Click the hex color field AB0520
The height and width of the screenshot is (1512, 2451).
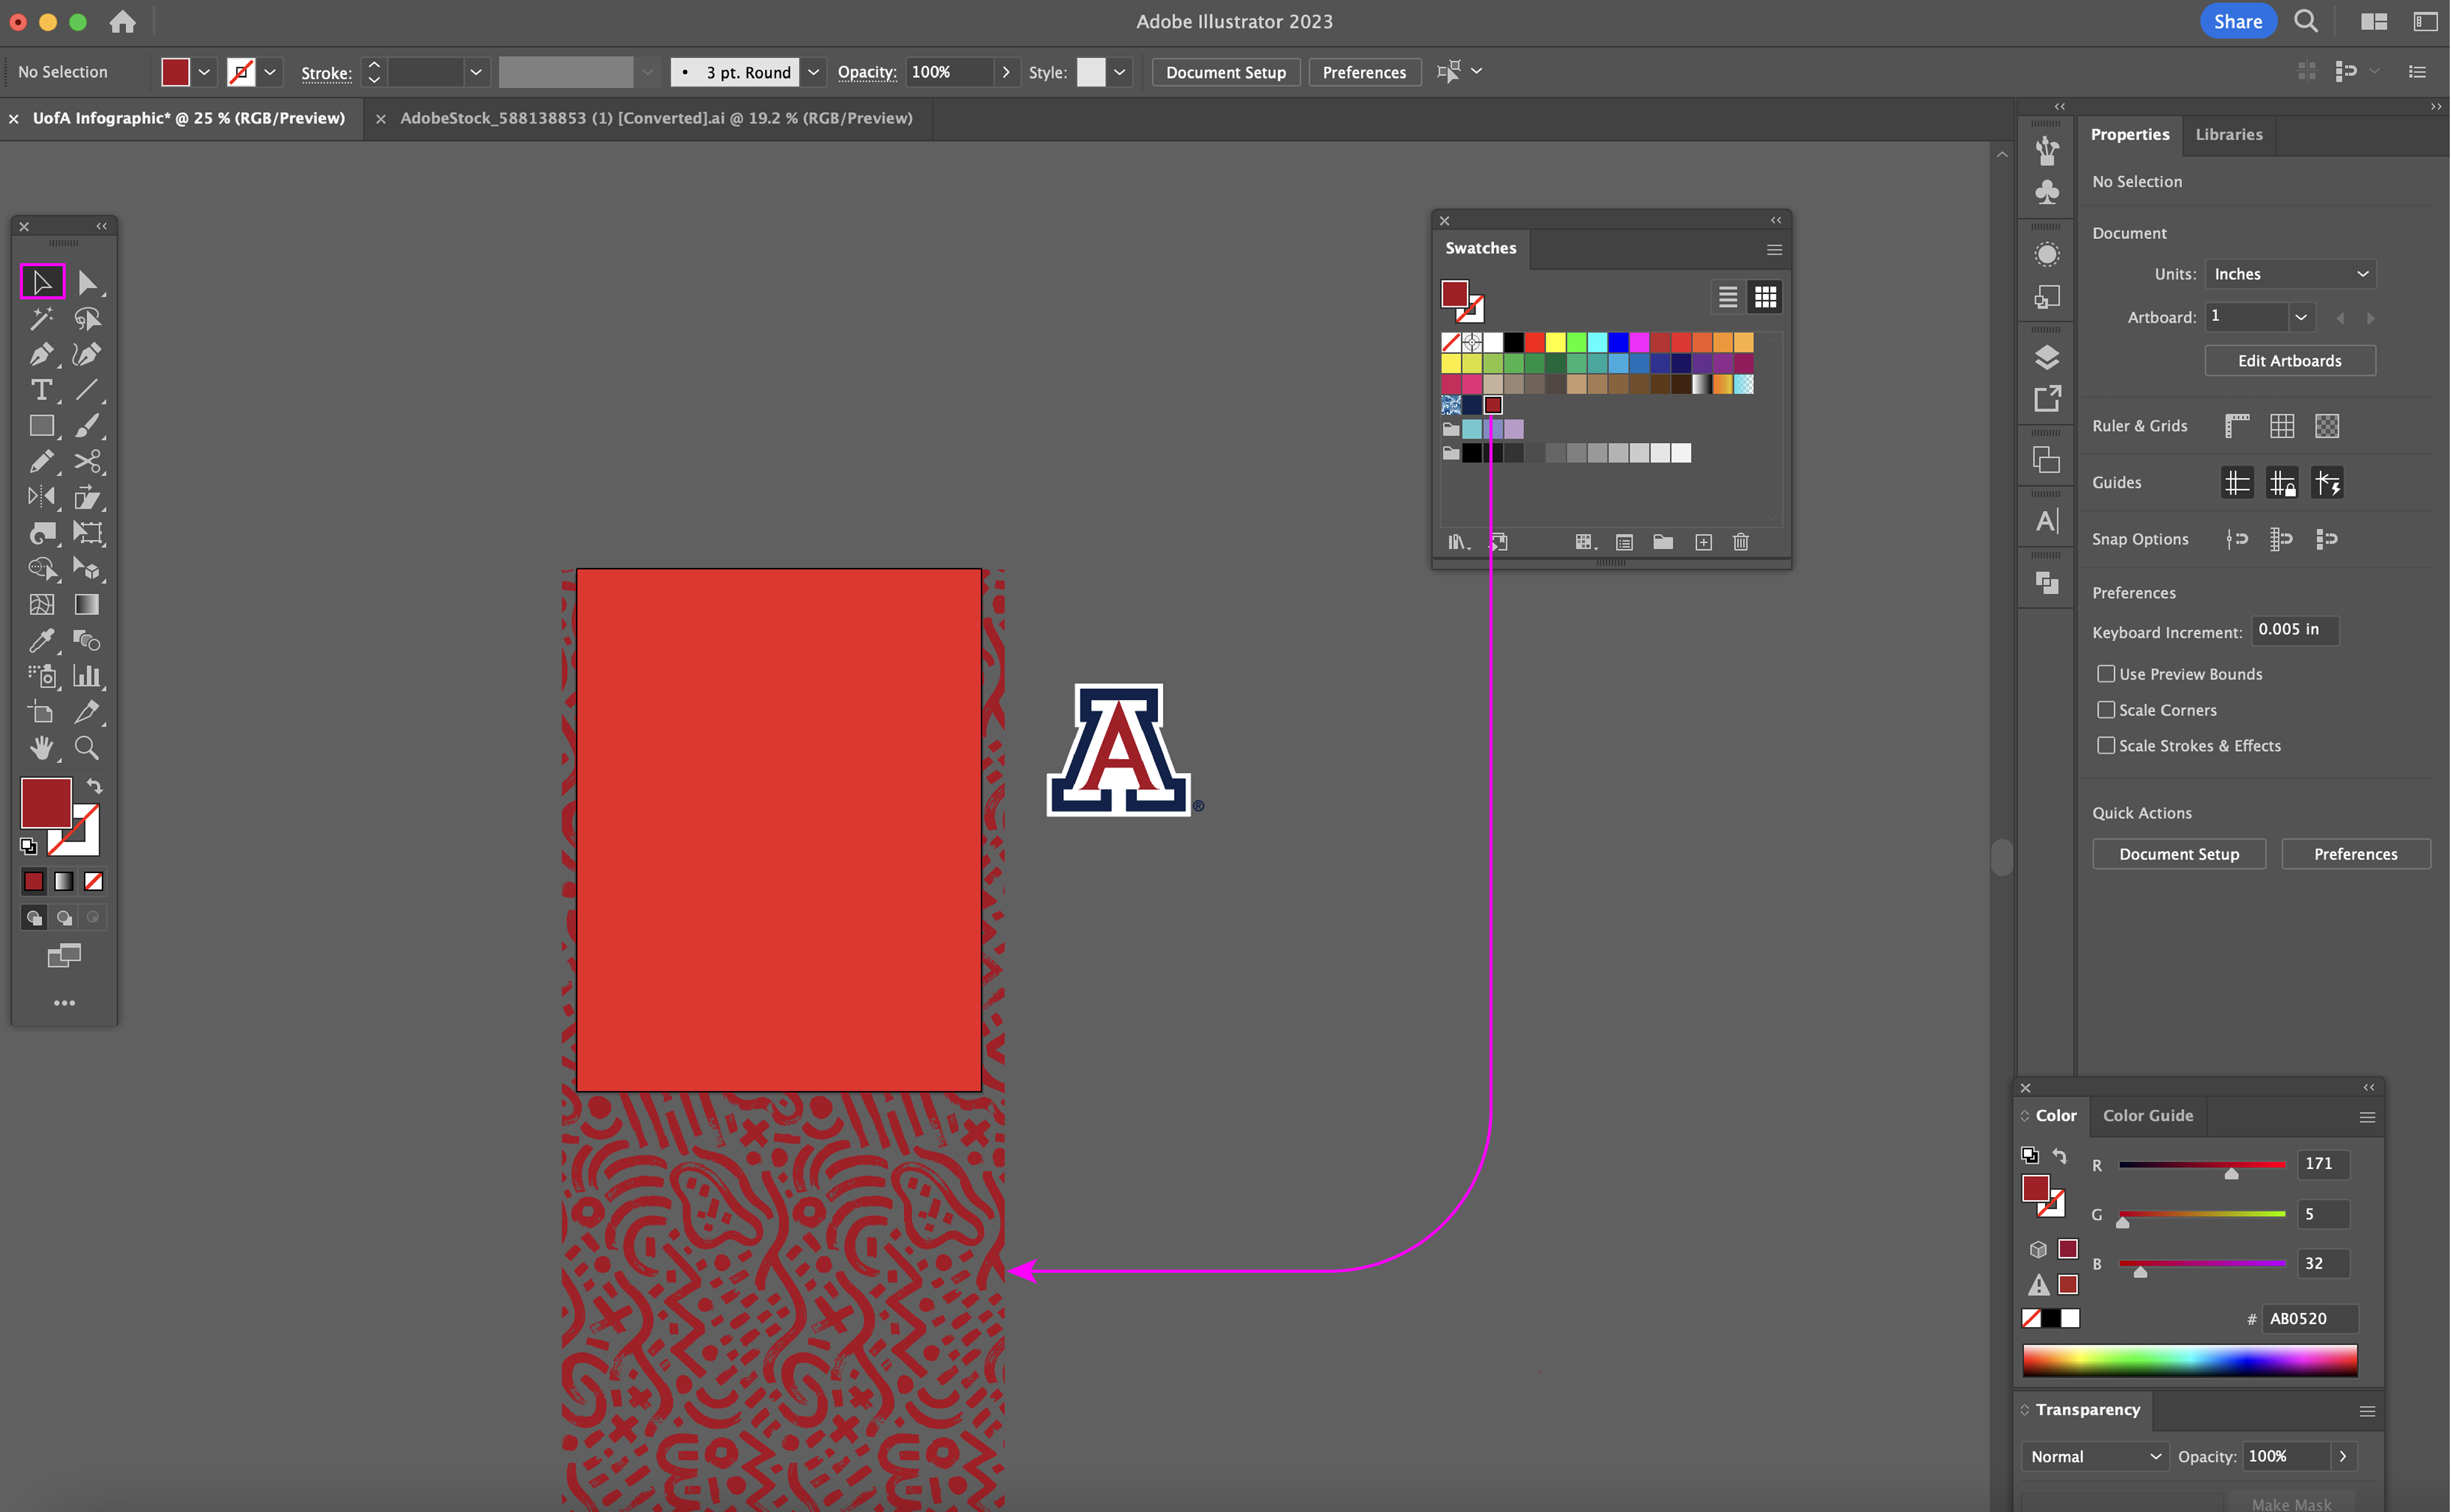[x=2310, y=1318]
